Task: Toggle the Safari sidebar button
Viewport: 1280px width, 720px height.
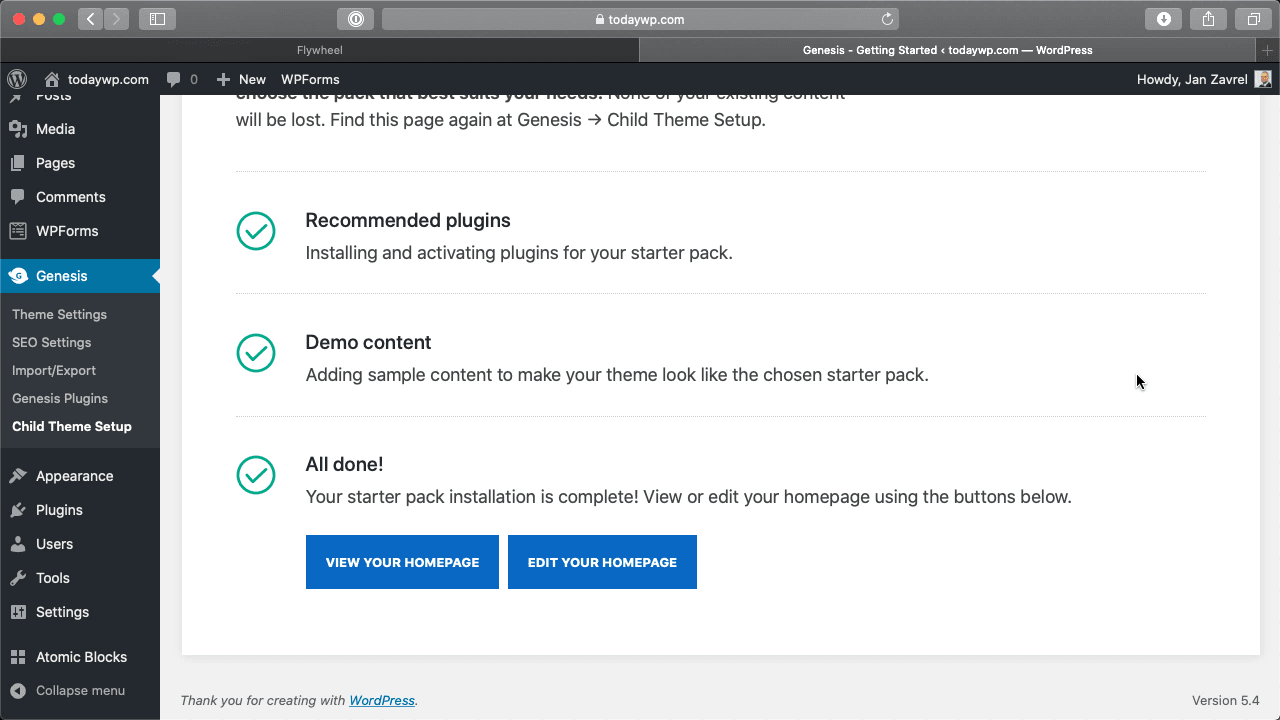Action: 157,19
